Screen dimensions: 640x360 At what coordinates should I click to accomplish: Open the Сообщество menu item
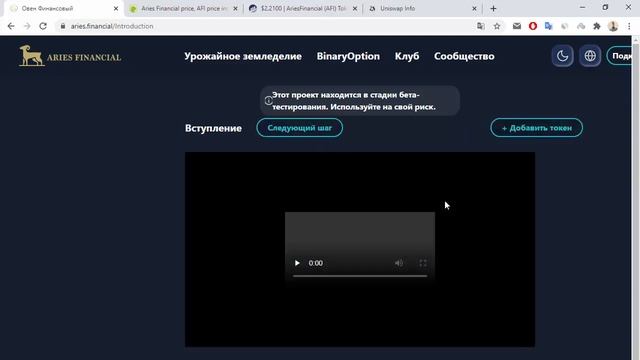464,56
